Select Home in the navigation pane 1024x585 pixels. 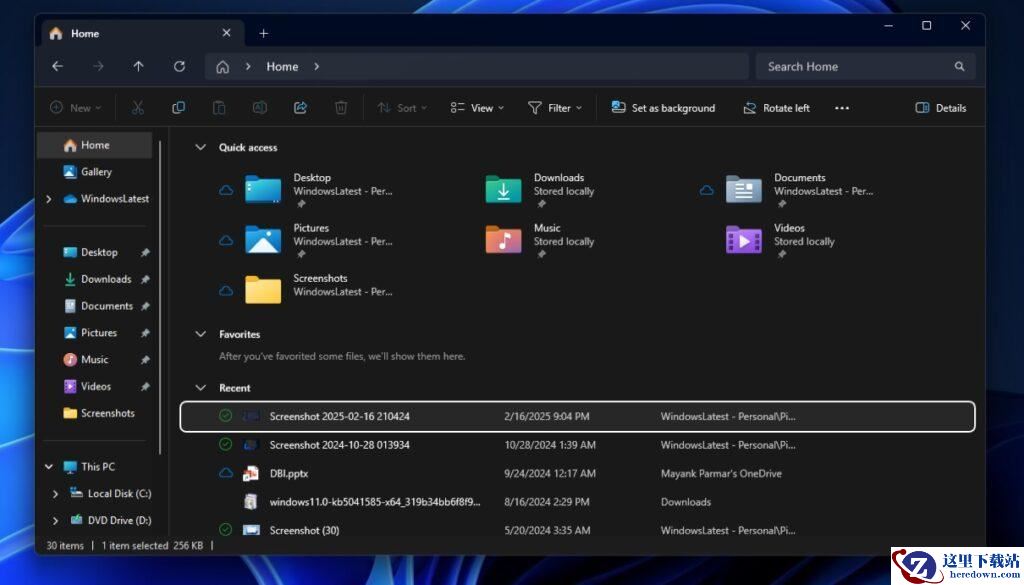(x=95, y=145)
